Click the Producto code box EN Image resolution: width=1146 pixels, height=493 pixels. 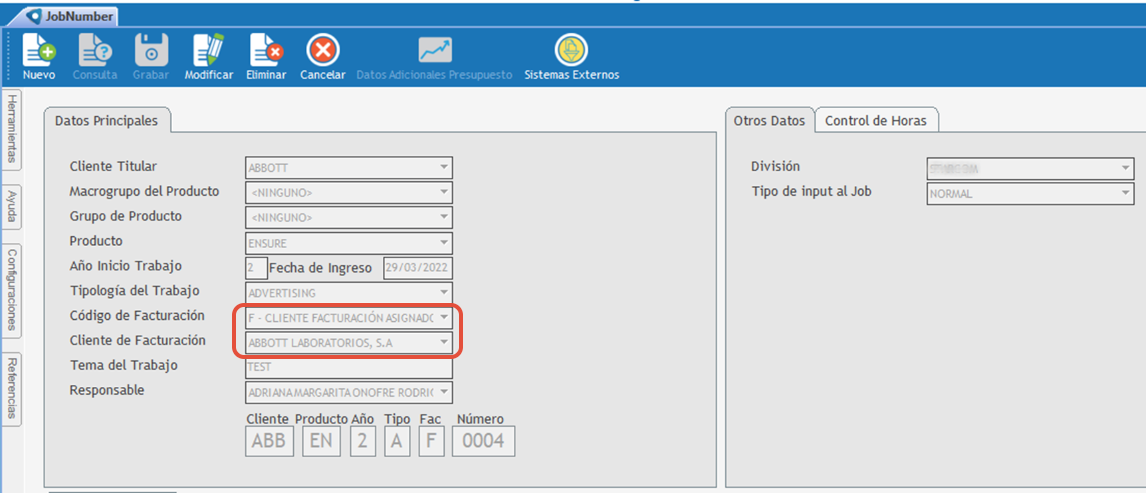[321, 442]
